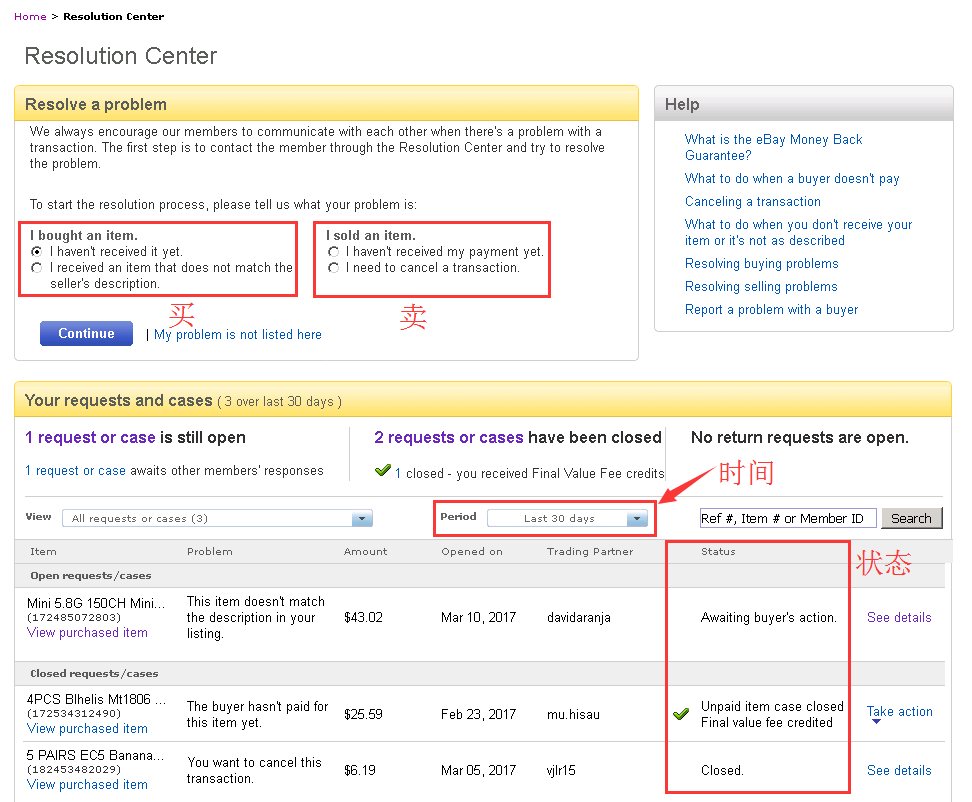
Task: Click "Report a problem with a buyer"
Action: (771, 310)
